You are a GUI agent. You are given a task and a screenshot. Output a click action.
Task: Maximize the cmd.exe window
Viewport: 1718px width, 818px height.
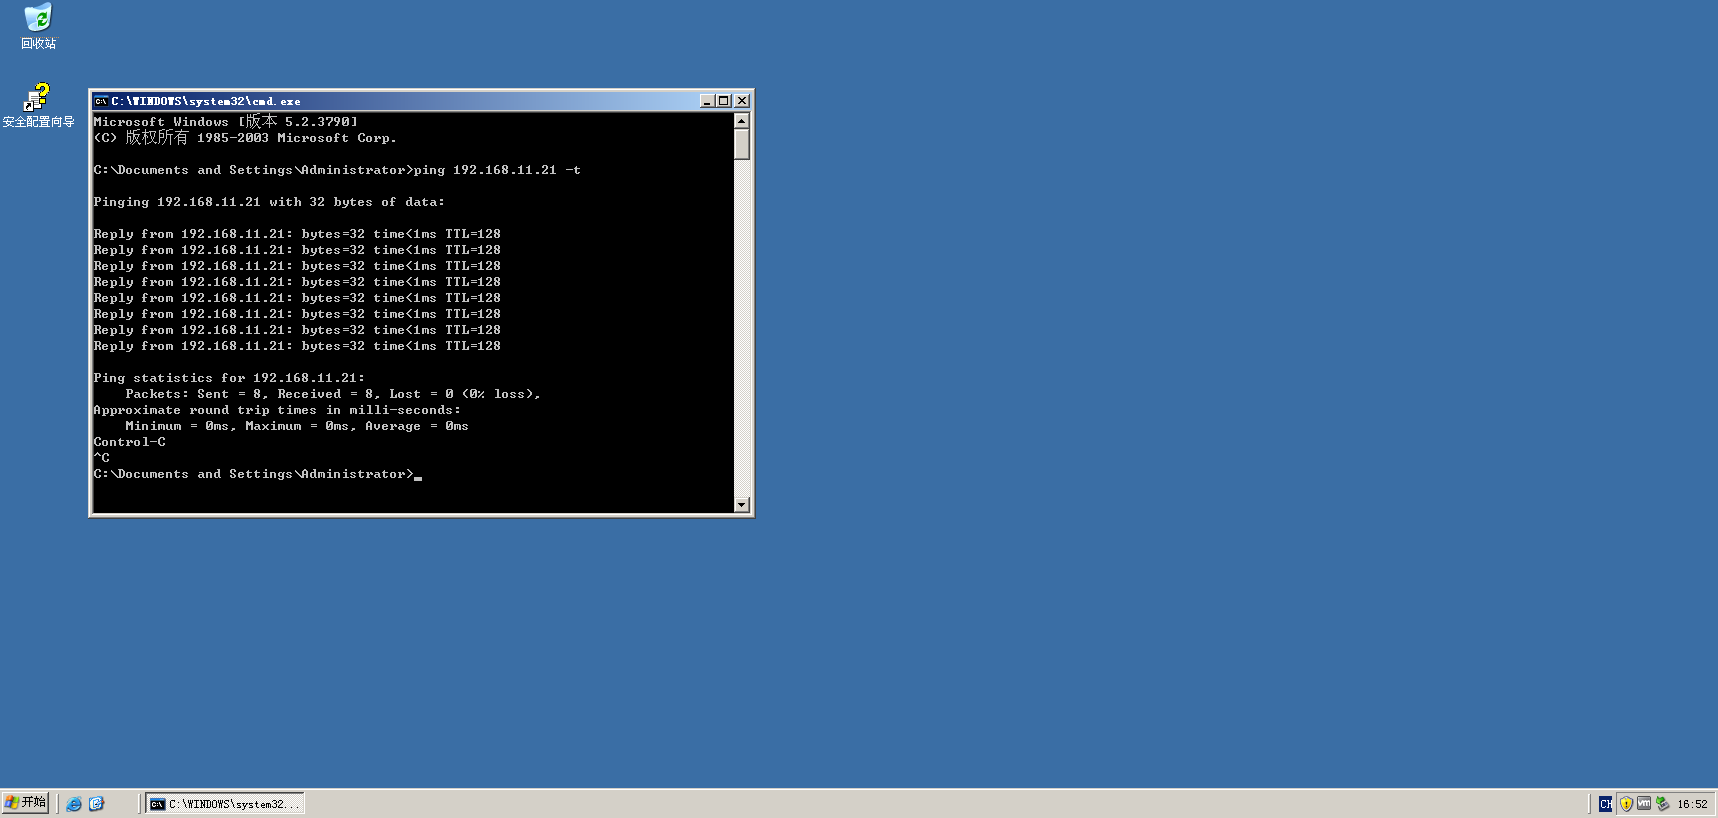click(x=724, y=101)
